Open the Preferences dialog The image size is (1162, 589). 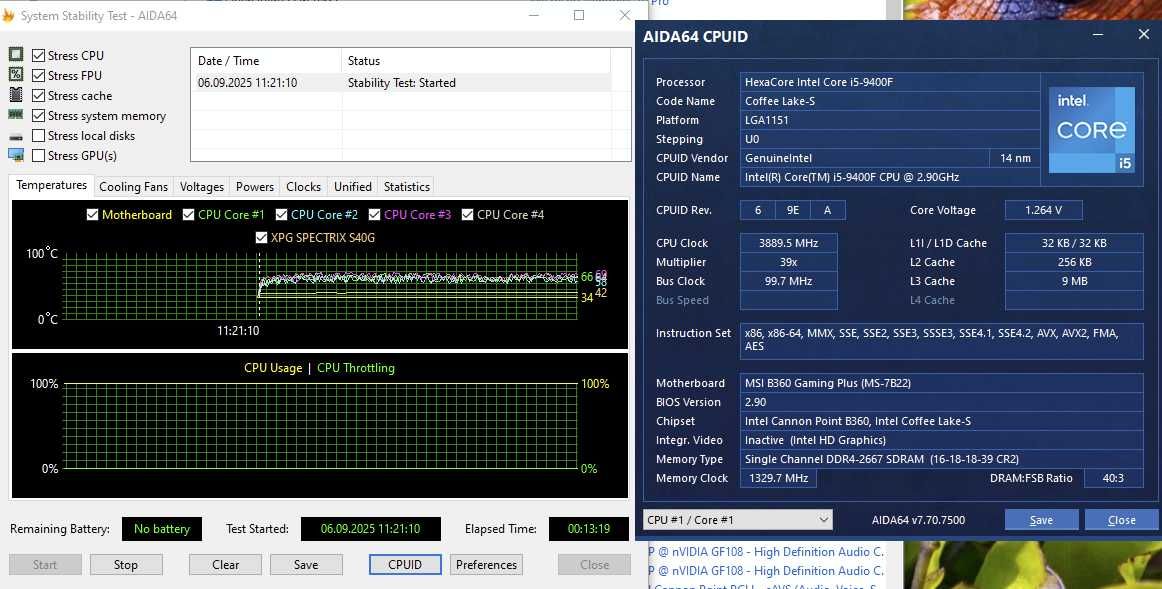pos(486,565)
